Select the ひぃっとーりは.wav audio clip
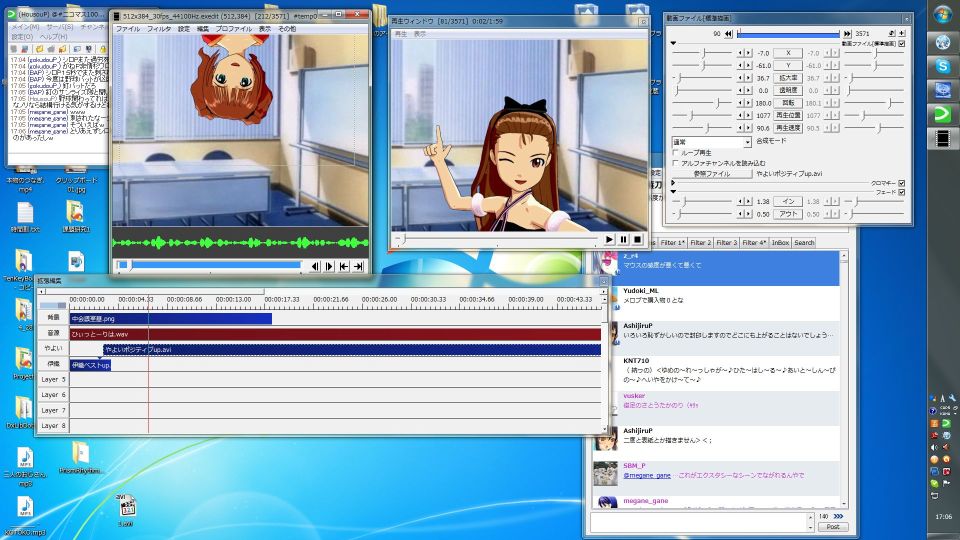Screen dimensions: 960x540 pos(336,334)
